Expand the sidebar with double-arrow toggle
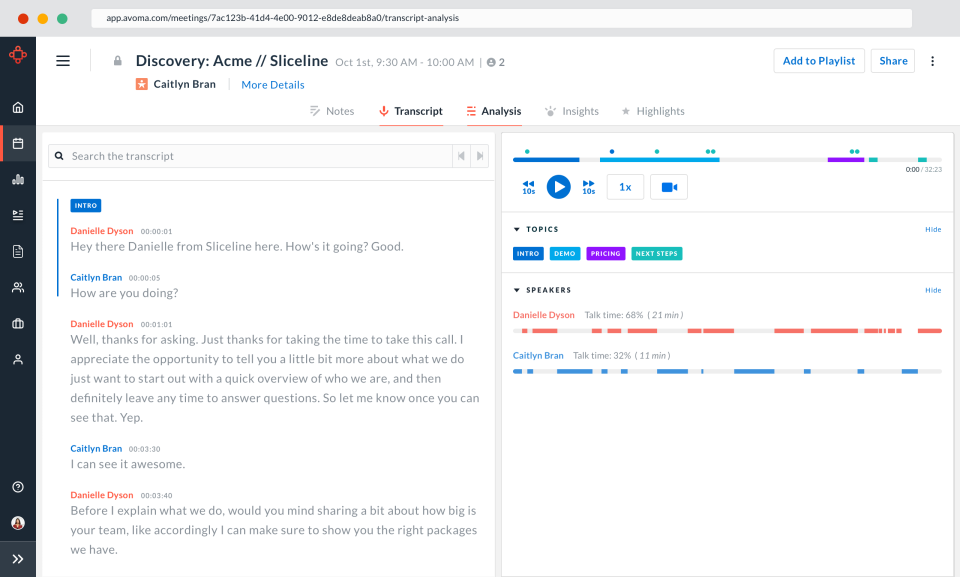This screenshot has height=577, width=960. (x=17, y=558)
